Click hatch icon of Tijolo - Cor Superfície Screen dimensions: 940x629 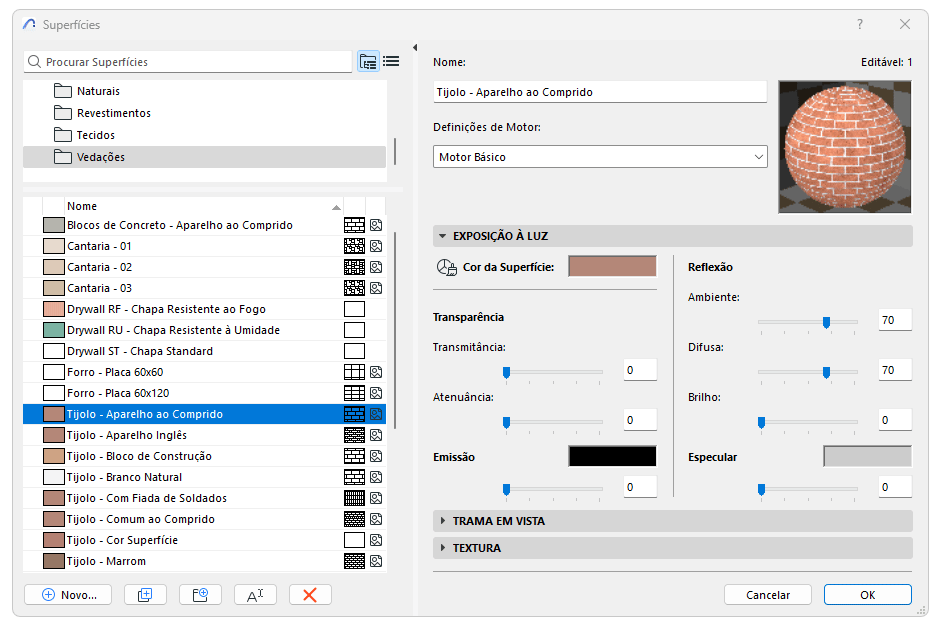pyautogui.click(x=354, y=540)
